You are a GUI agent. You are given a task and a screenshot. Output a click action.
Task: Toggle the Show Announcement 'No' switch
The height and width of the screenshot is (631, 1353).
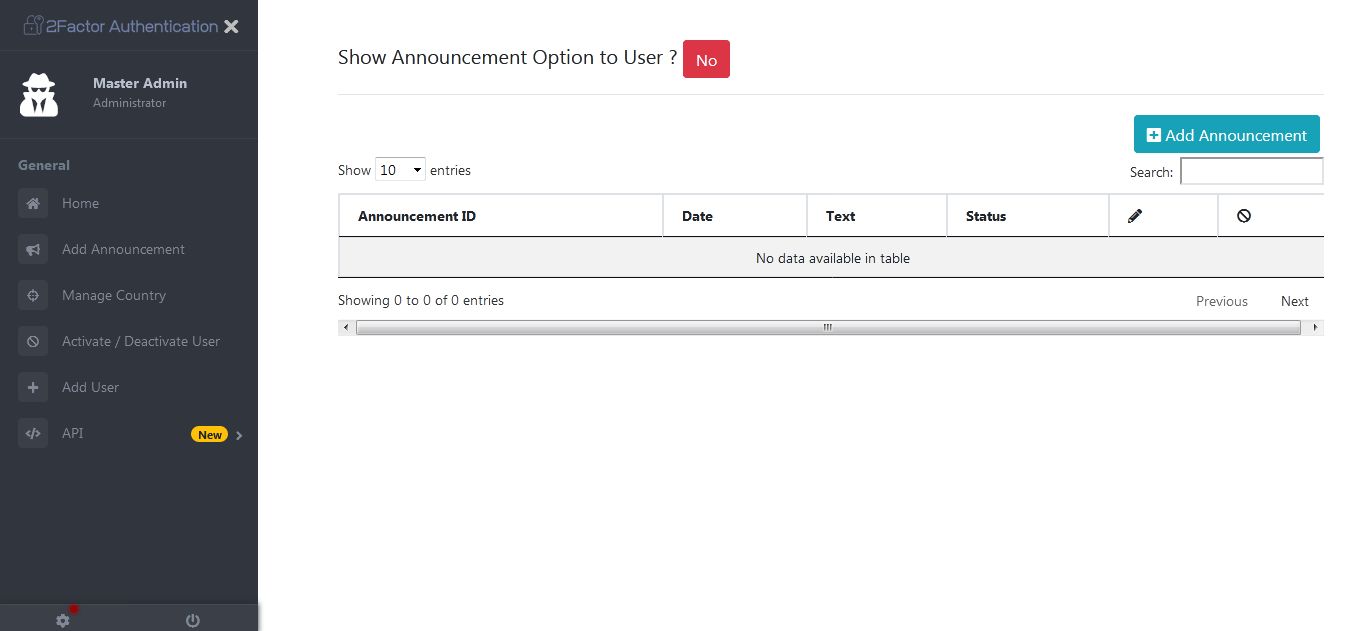(706, 60)
